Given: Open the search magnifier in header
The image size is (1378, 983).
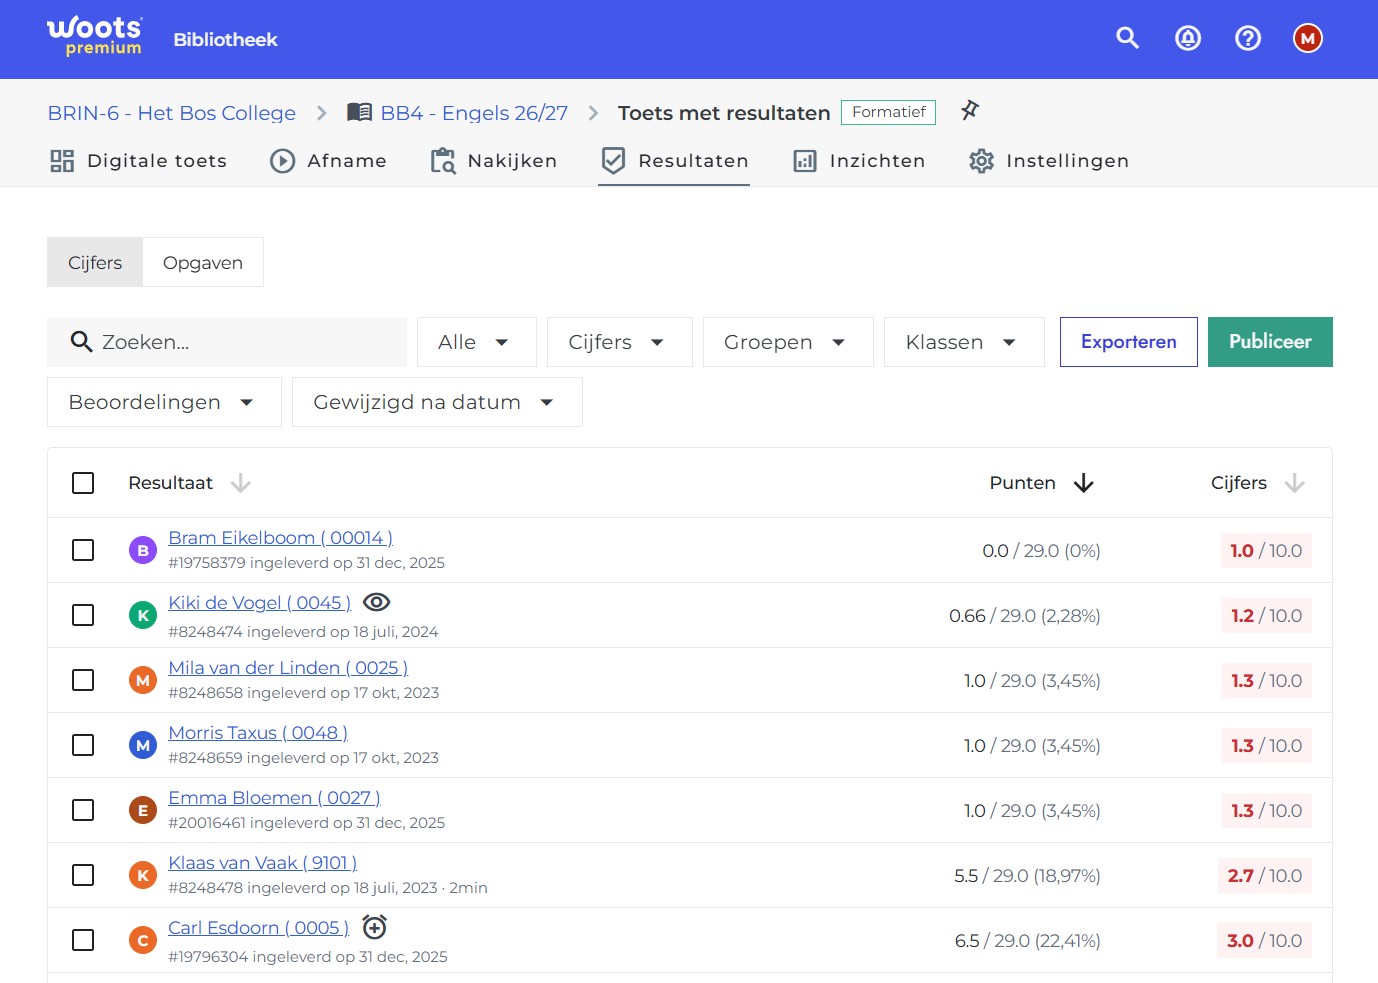Looking at the screenshot, I should 1127,38.
